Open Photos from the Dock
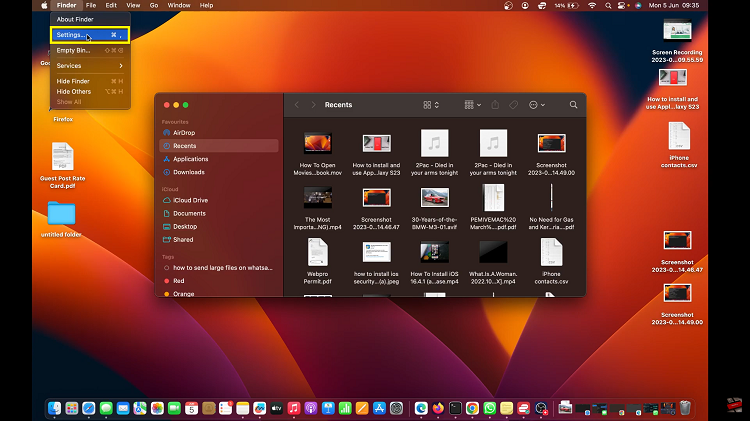The width and height of the screenshot is (750, 421). click(x=157, y=408)
